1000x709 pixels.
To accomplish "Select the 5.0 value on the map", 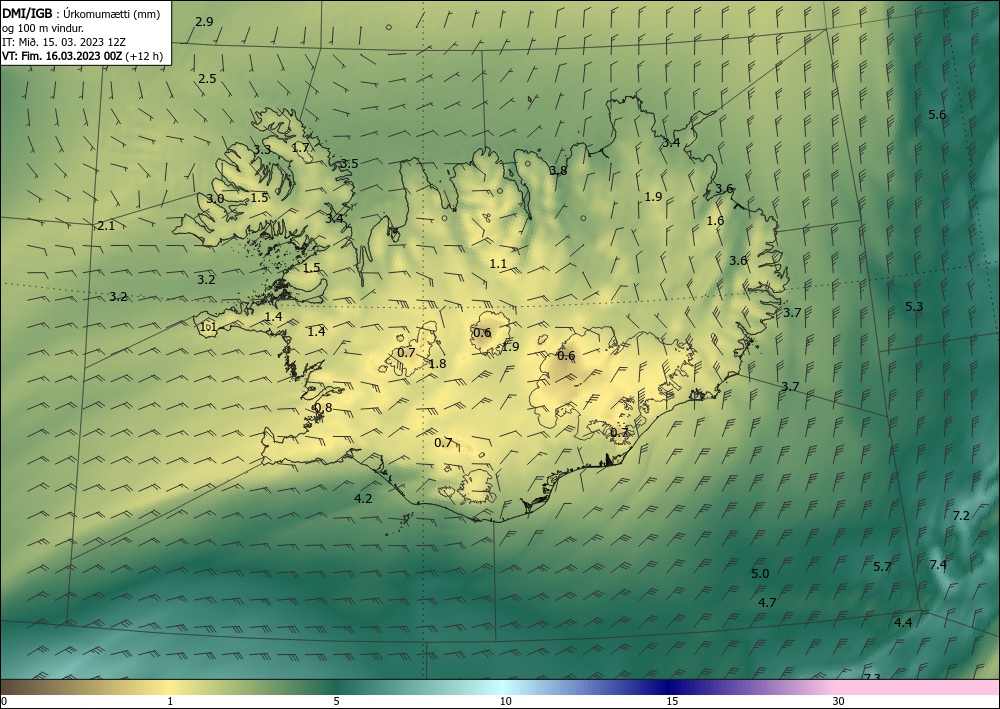I will 760,574.
